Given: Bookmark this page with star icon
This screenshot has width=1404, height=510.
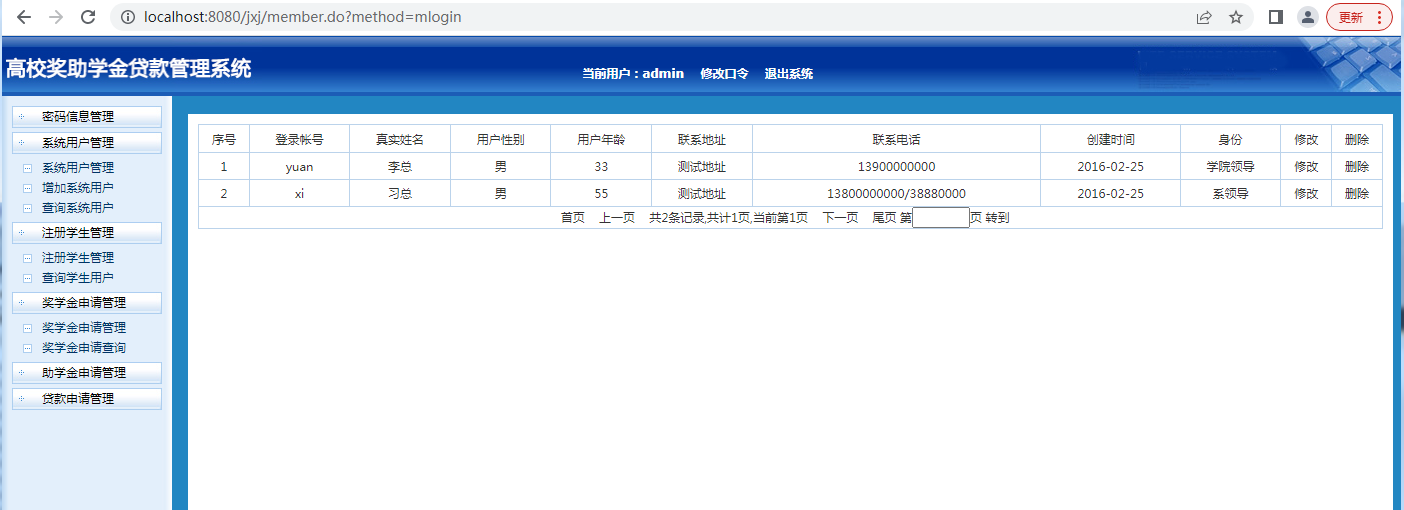Looking at the screenshot, I should 1236,17.
